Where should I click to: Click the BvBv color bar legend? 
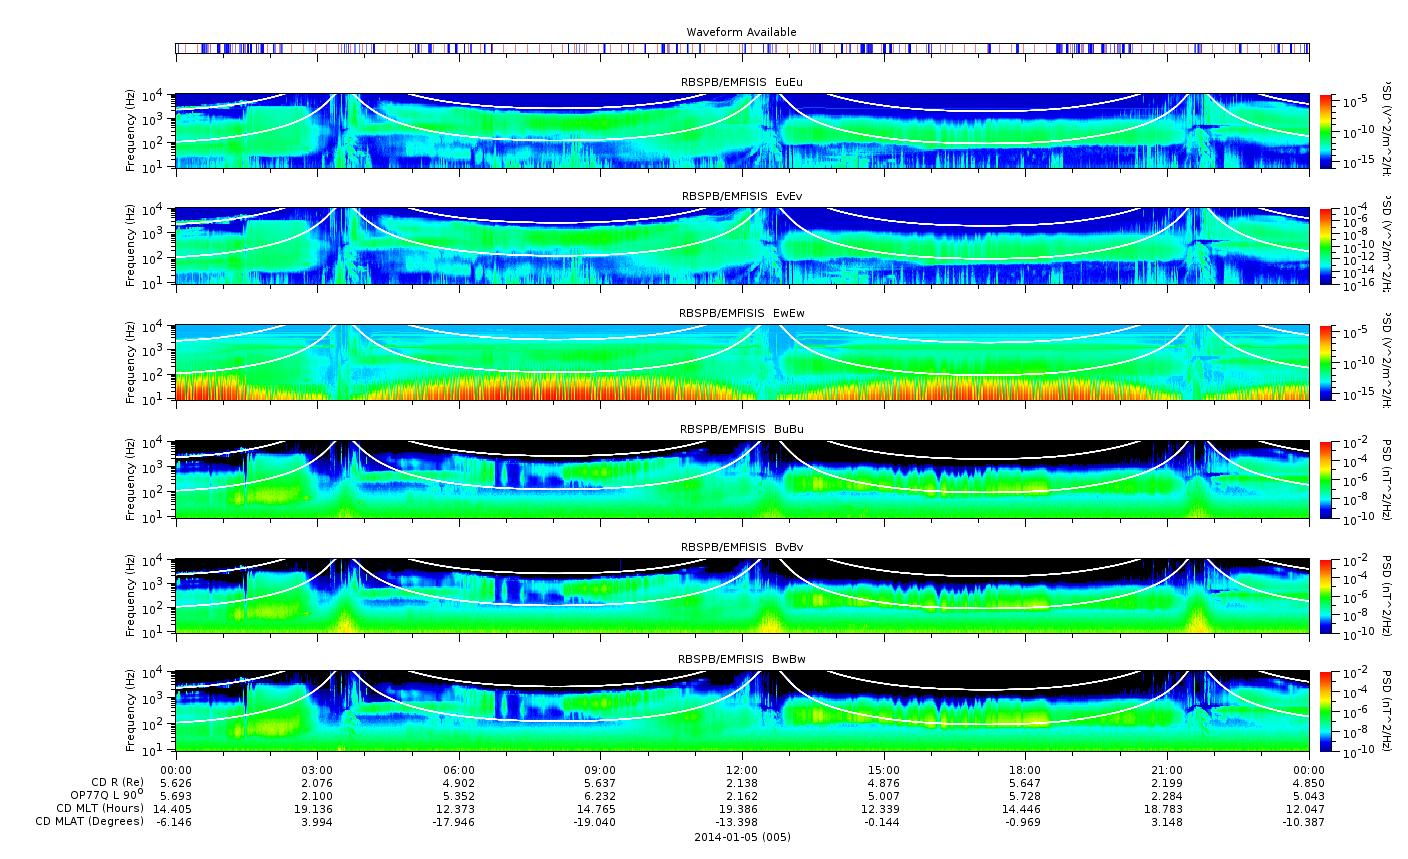coord(1326,596)
